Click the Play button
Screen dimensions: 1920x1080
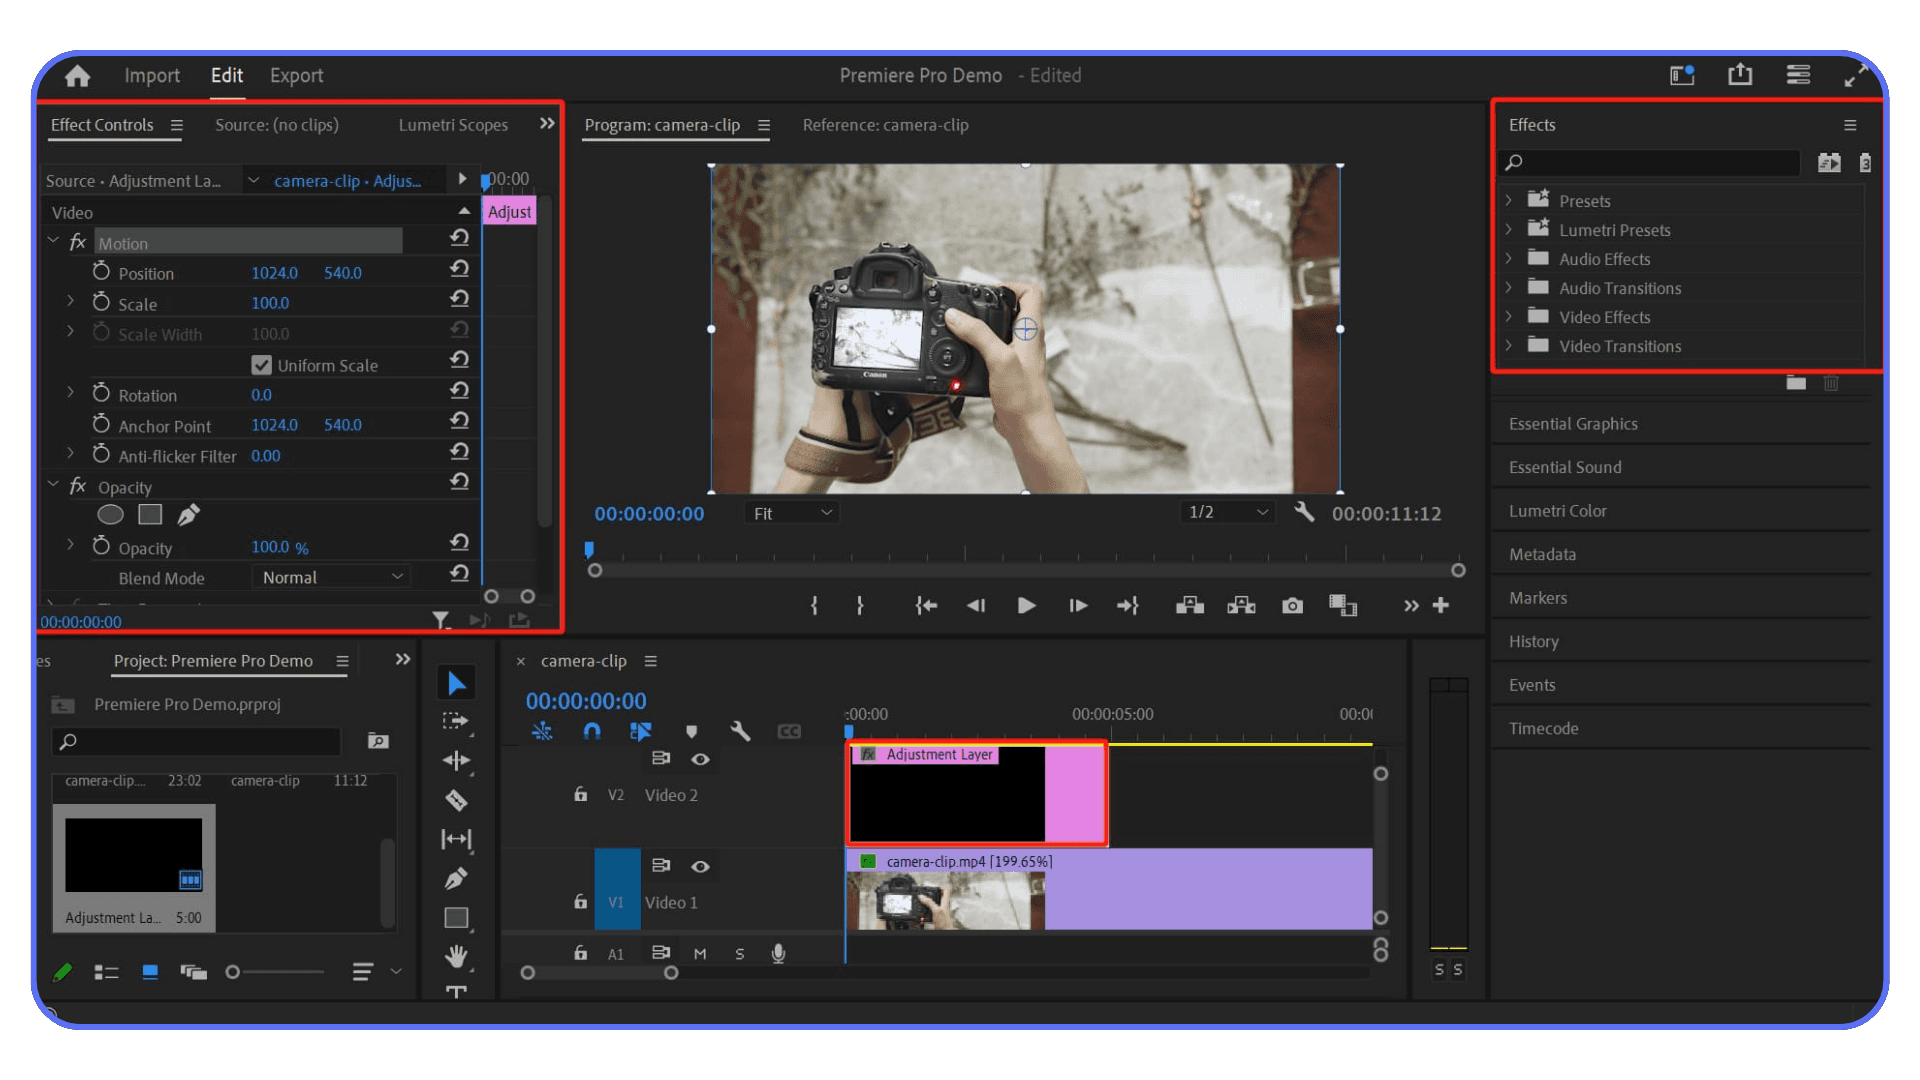[x=1027, y=605]
